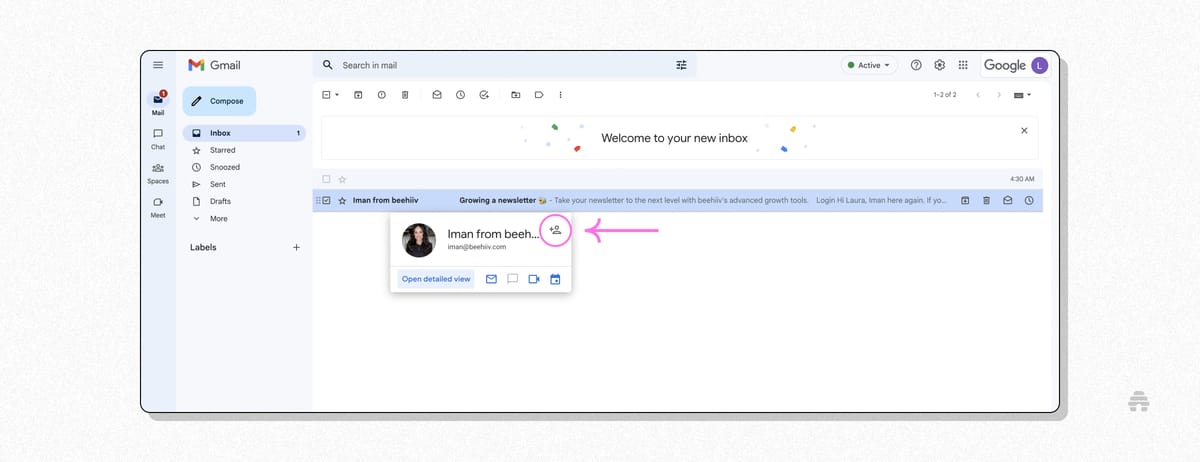Tick the checkbox on the 4:30 AM email row
Image resolution: width=1200 pixels, height=462 pixels.
coord(326,179)
